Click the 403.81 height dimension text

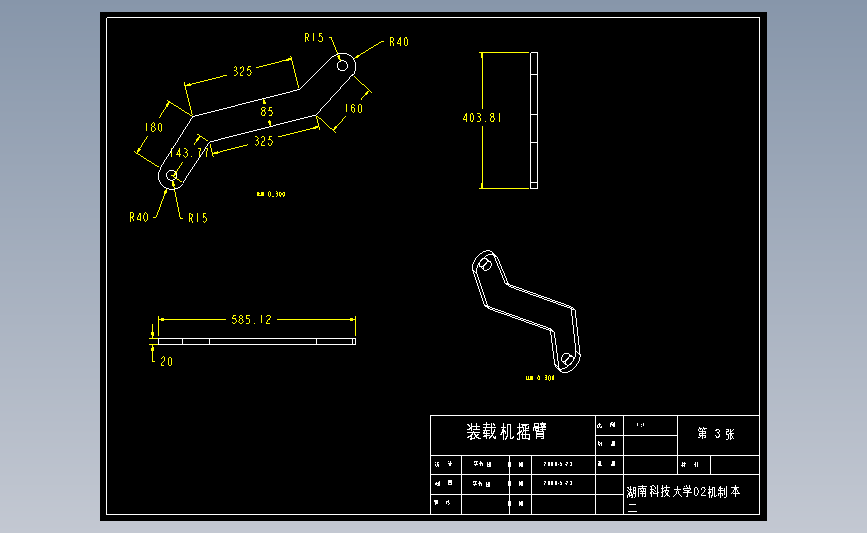[x=482, y=118]
